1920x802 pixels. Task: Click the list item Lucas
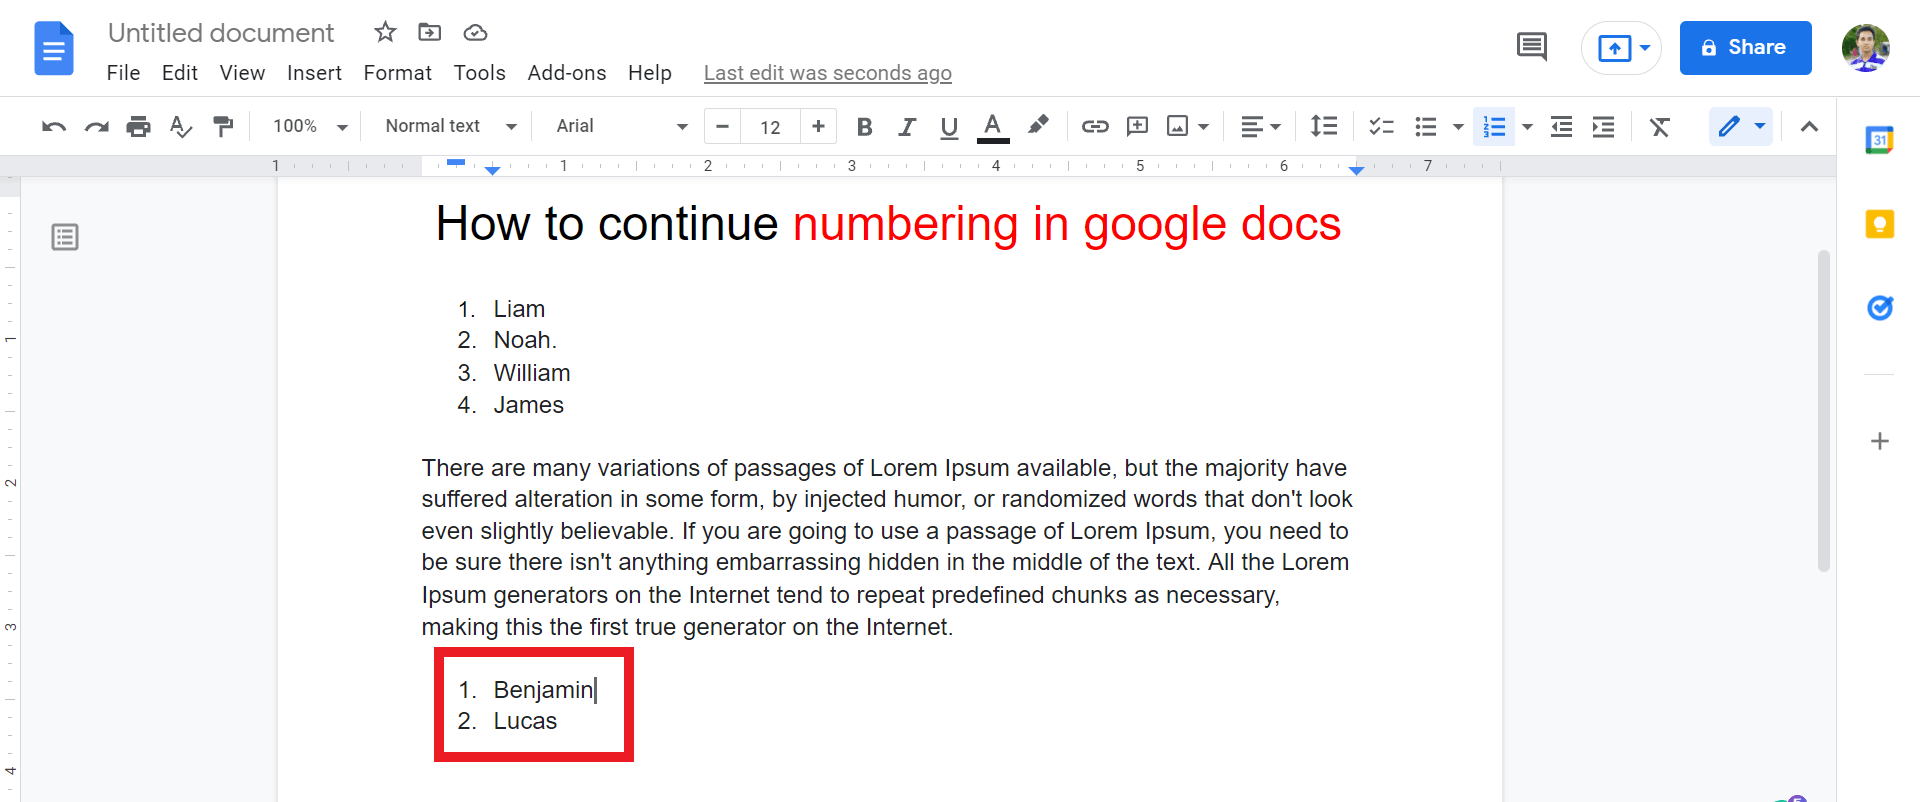[x=525, y=721]
